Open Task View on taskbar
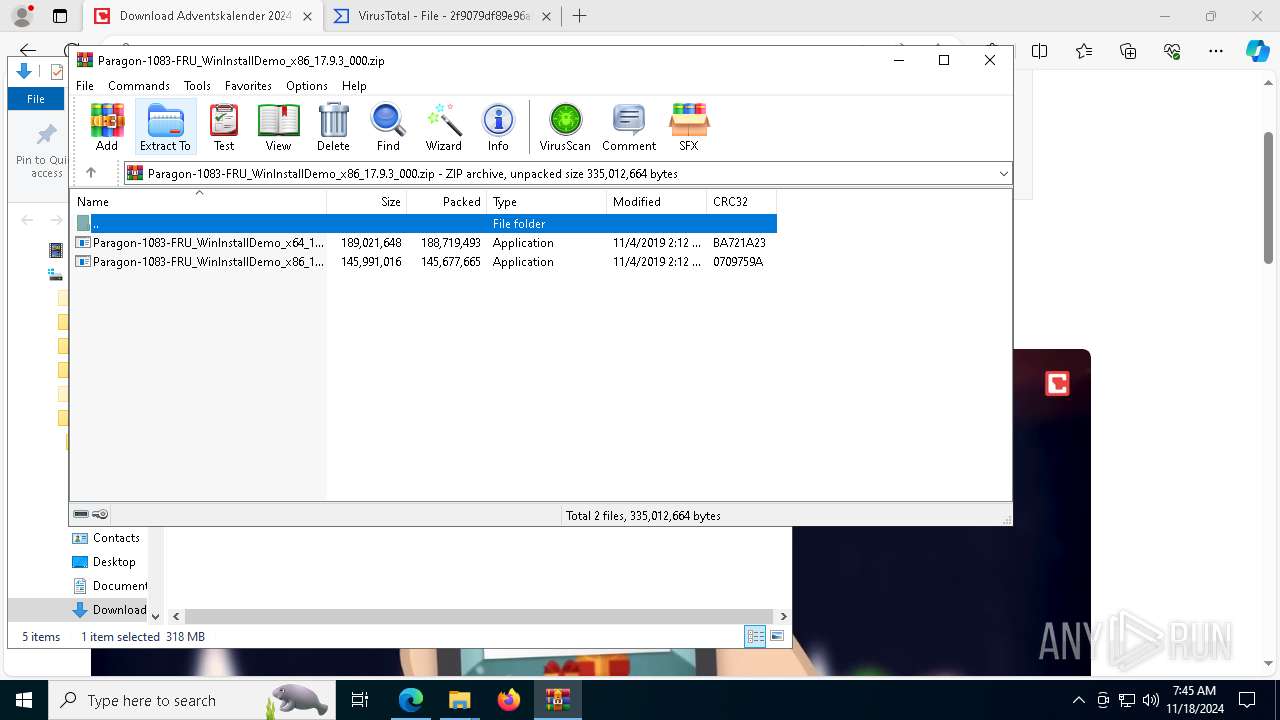 [x=360, y=700]
